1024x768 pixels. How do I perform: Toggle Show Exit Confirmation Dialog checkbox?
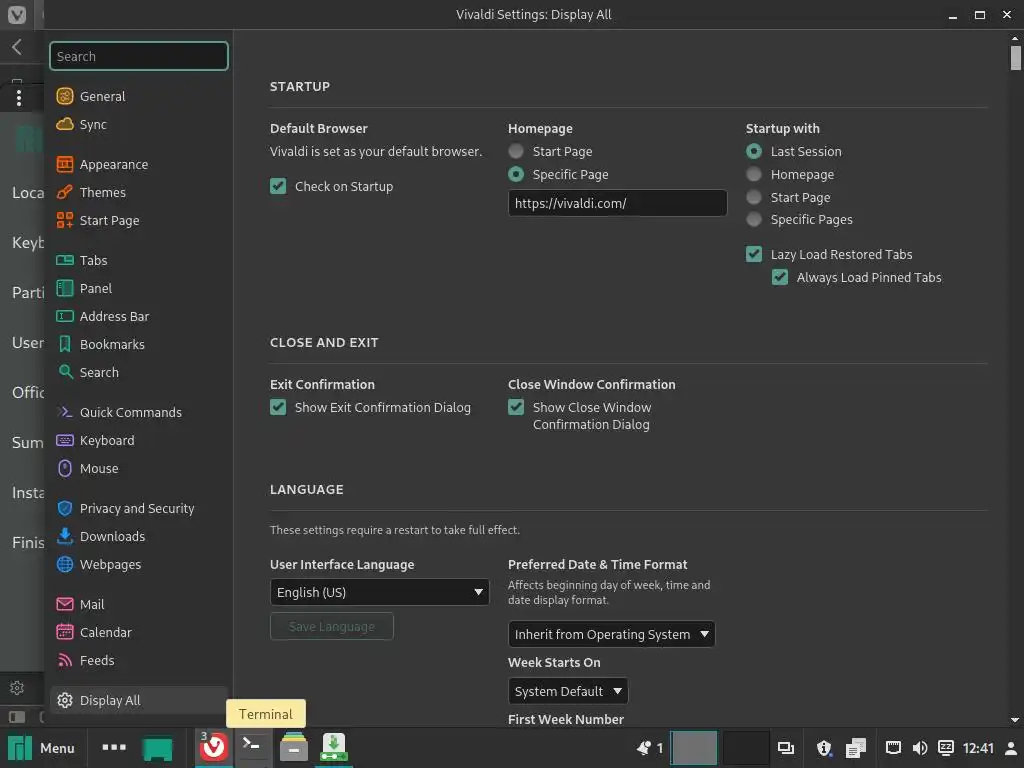[x=278, y=408]
